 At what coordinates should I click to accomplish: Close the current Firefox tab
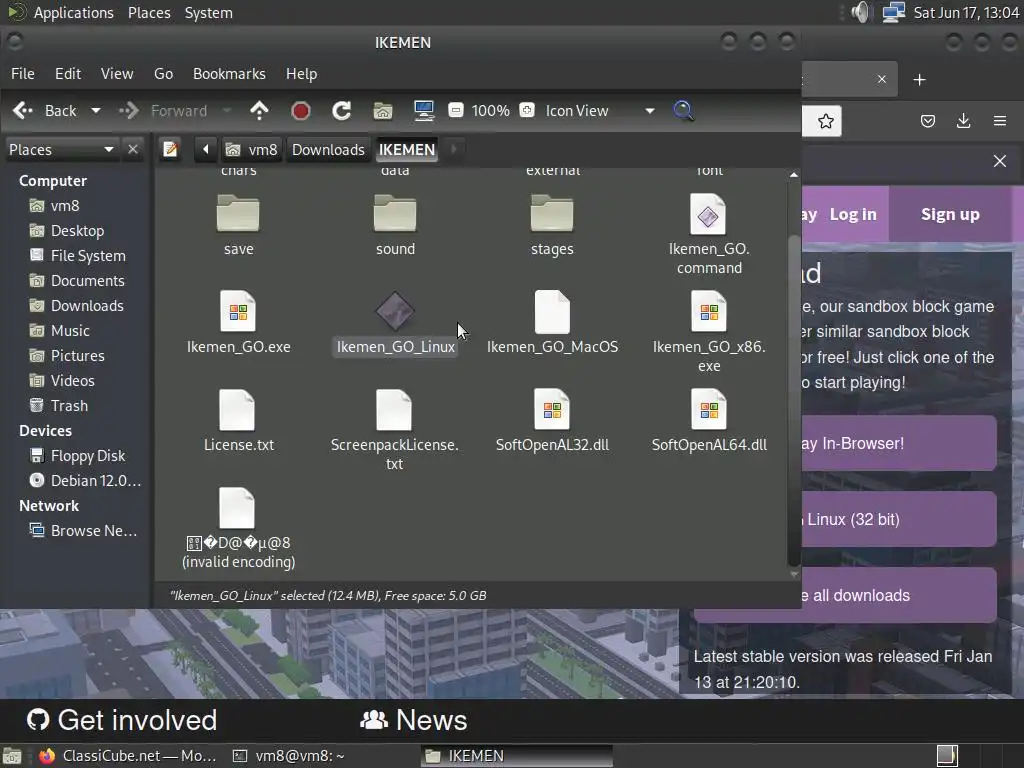tap(882, 79)
